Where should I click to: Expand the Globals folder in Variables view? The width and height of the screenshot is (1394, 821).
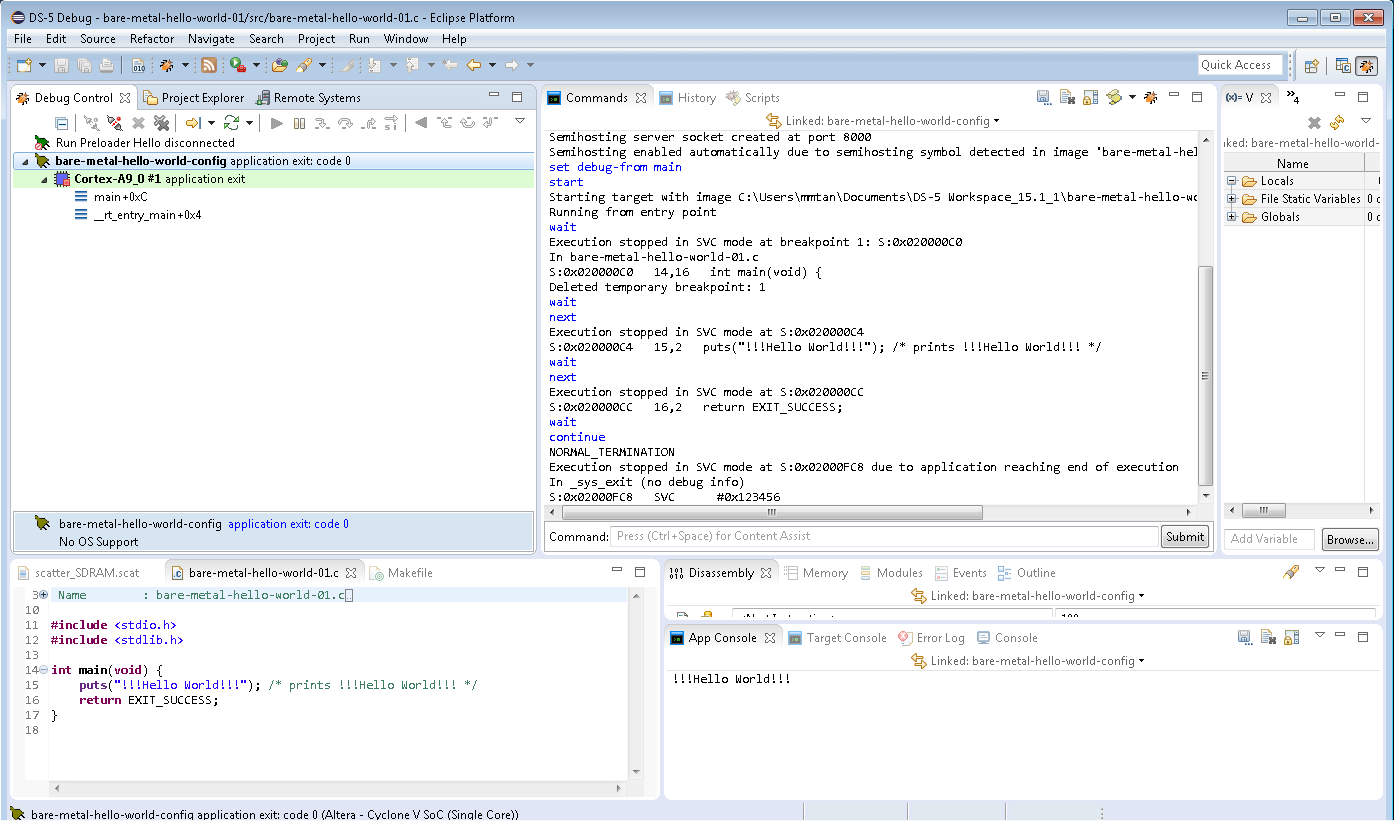click(x=1233, y=217)
